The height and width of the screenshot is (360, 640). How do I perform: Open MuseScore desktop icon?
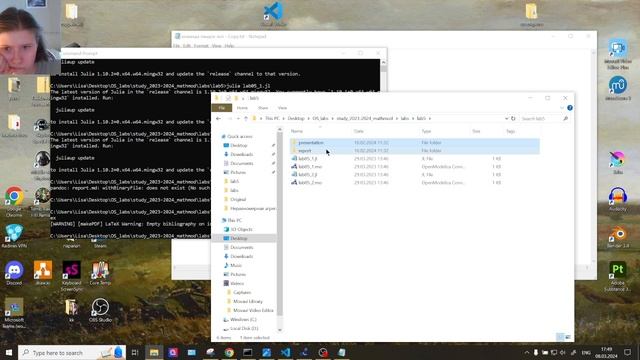pyautogui.click(x=618, y=88)
